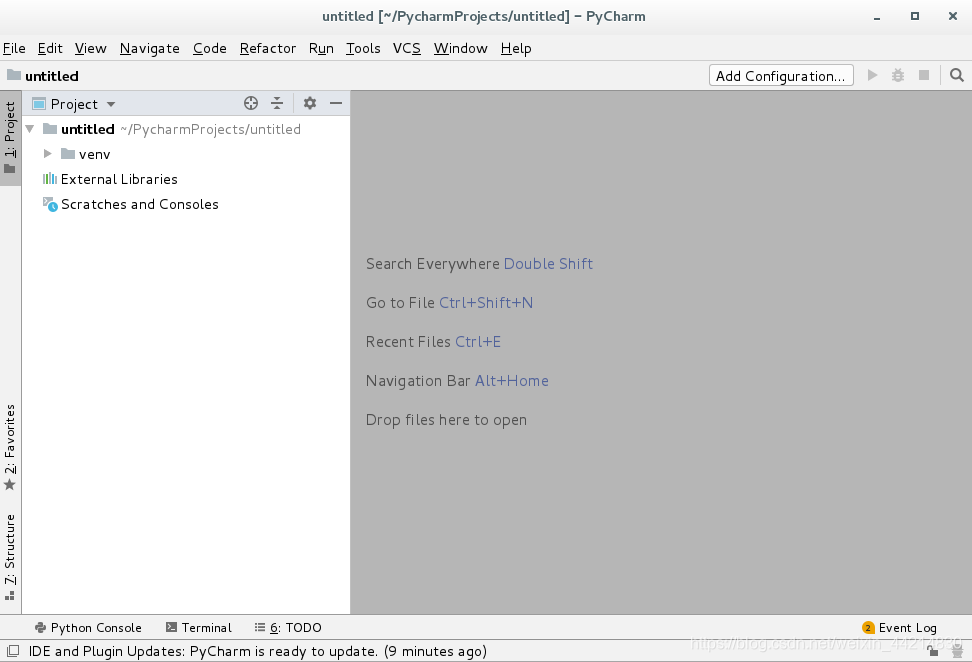This screenshot has height=662, width=972.
Task: Click the Double Shift shortcut hint
Action: (x=548, y=263)
